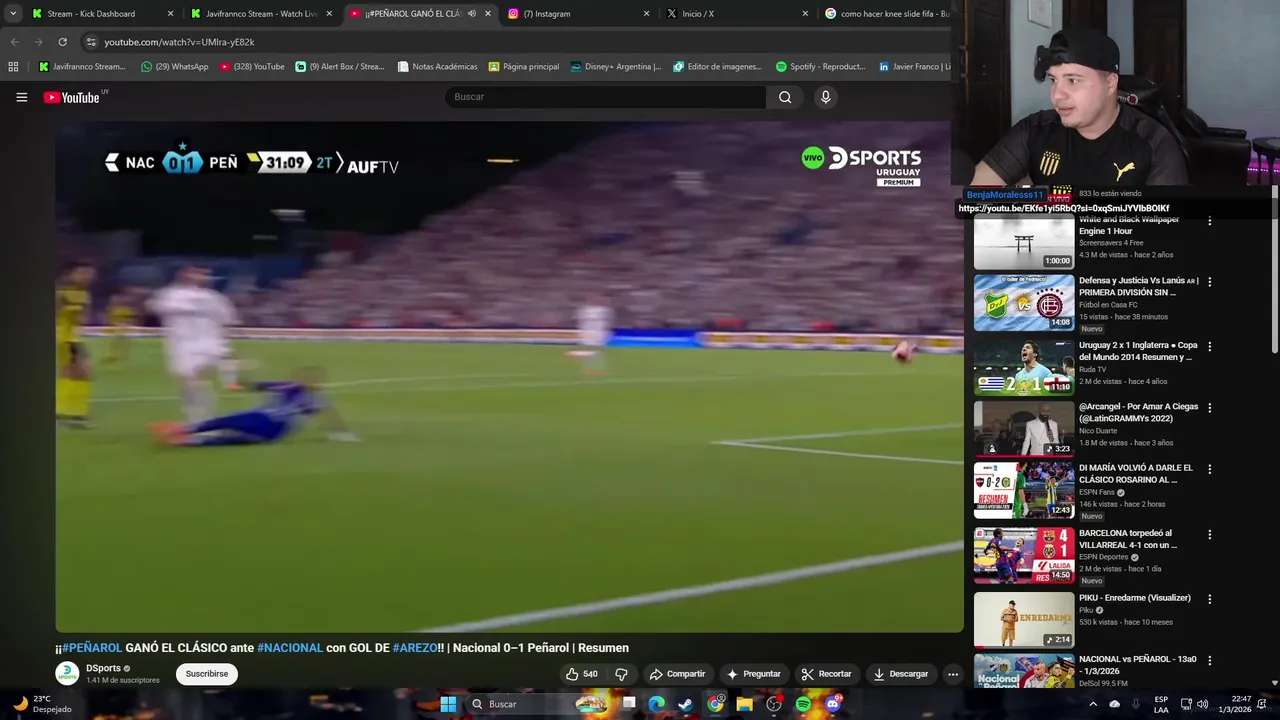Open Spotify Reproduct... bookmark
The width and height of the screenshot is (1280, 720).
pyautogui.click(x=820, y=67)
